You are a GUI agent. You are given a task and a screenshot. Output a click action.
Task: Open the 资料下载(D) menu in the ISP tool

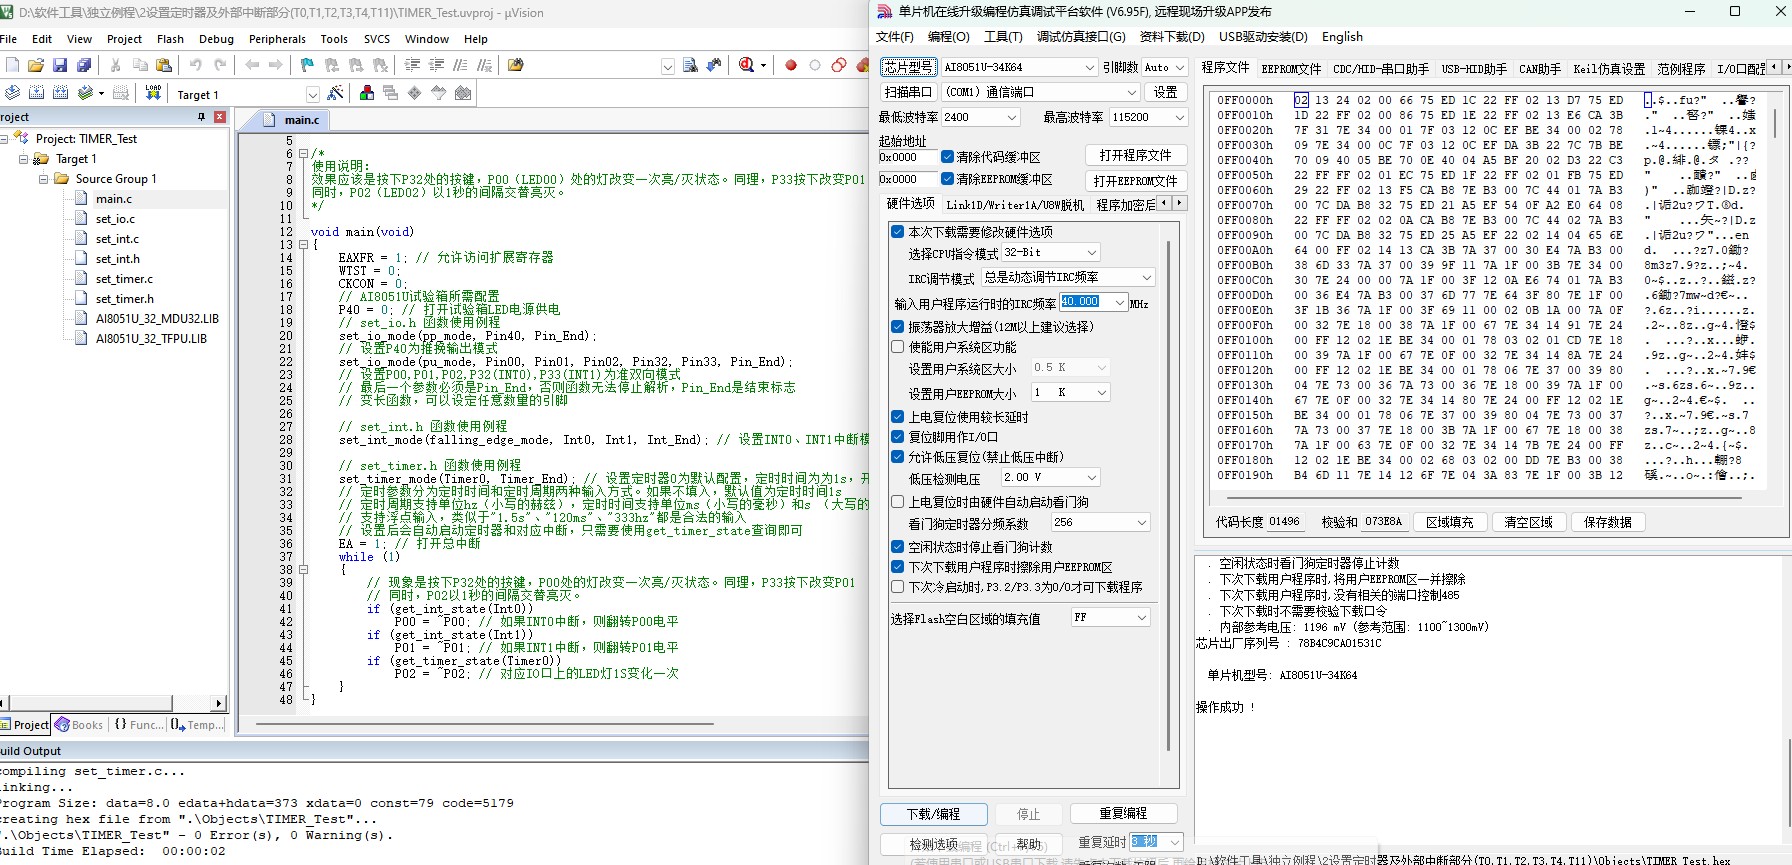tap(1171, 36)
